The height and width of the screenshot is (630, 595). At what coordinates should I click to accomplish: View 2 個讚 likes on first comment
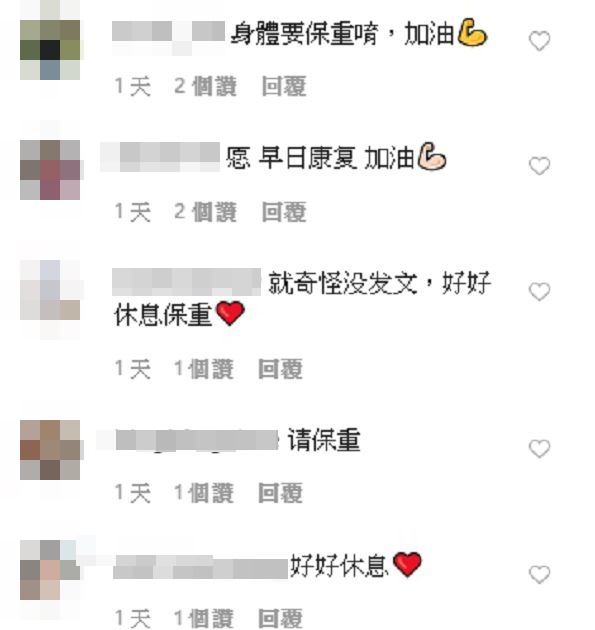pyautogui.click(x=205, y=86)
